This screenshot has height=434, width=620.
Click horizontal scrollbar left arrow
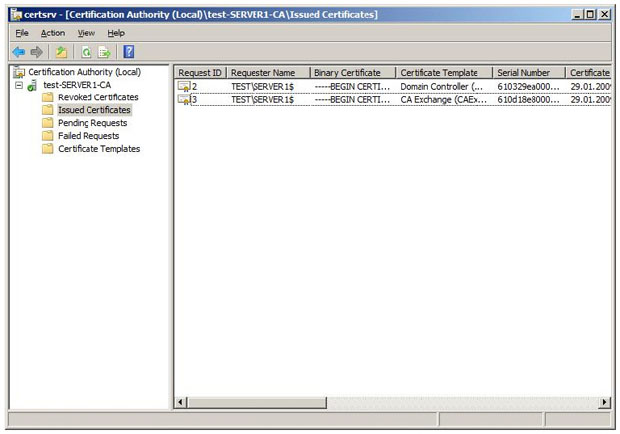[x=180, y=402]
